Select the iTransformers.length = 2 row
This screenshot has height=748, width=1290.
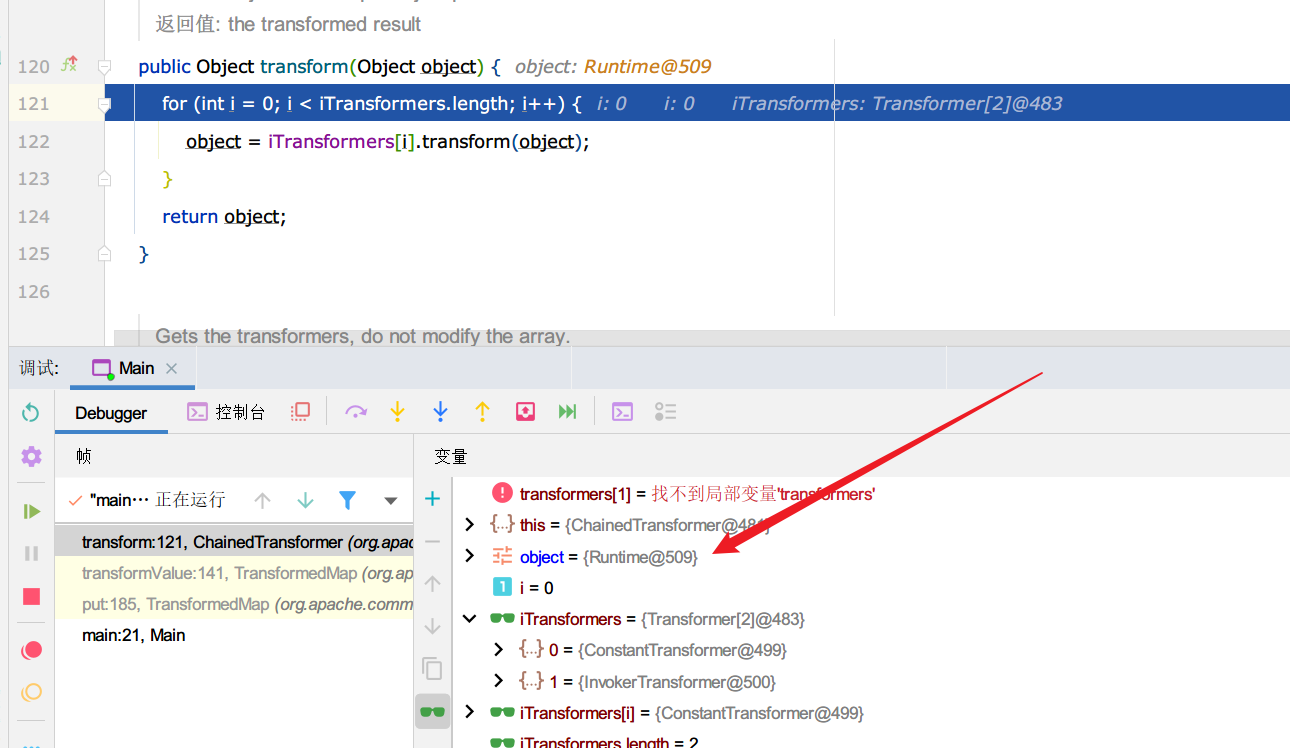pyautogui.click(x=870, y=741)
